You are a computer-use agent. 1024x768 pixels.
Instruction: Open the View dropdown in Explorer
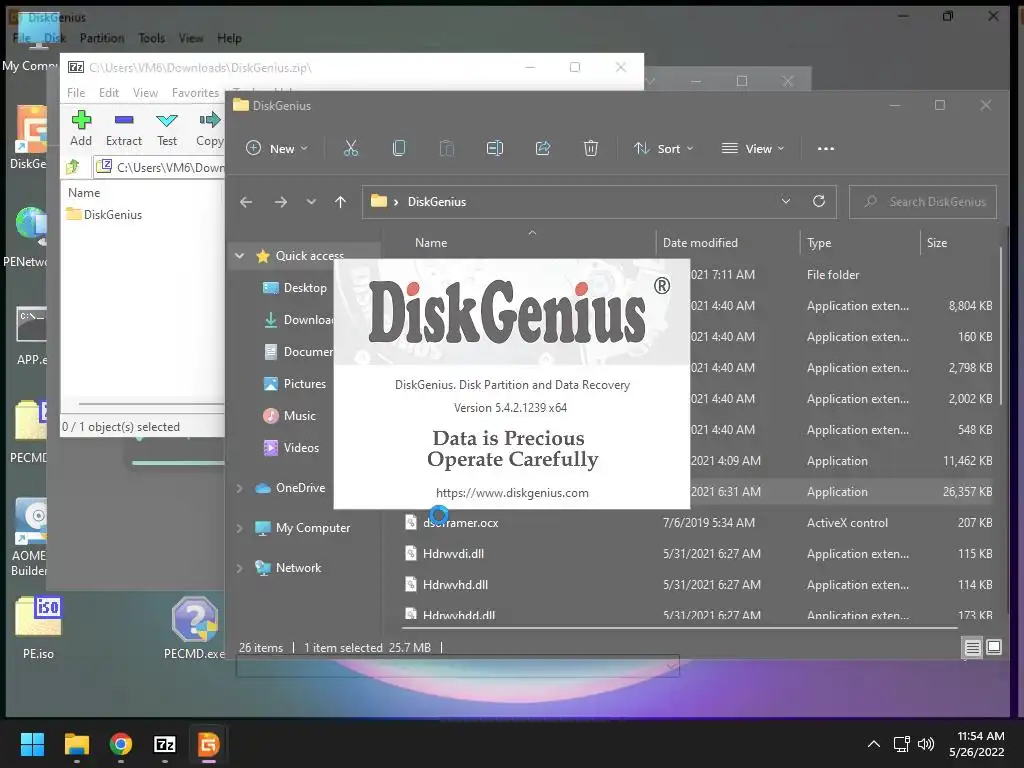point(752,149)
